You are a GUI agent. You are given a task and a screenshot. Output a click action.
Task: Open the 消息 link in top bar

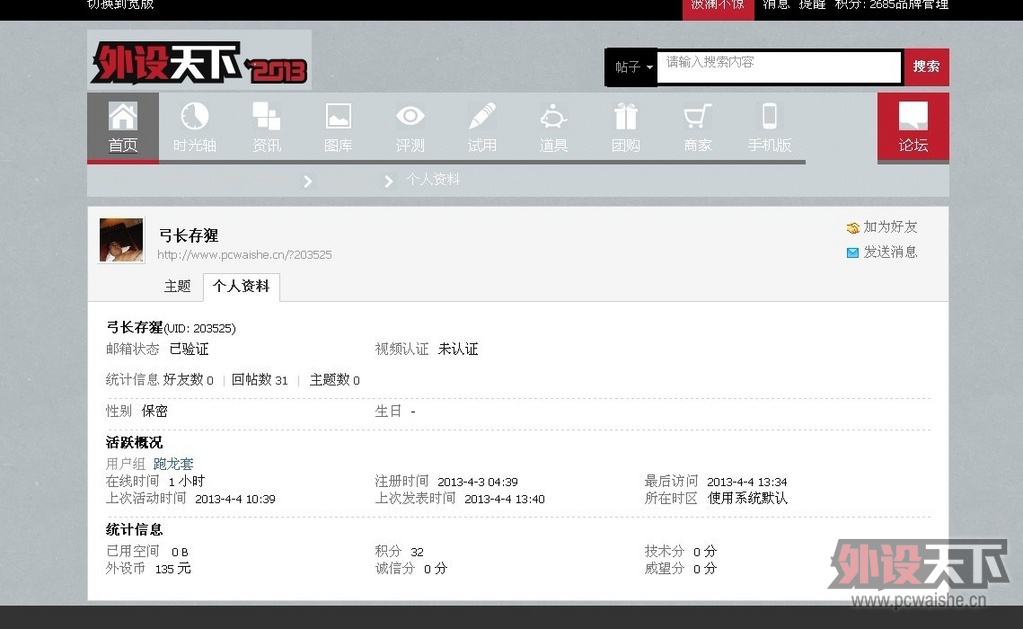[x=776, y=5]
